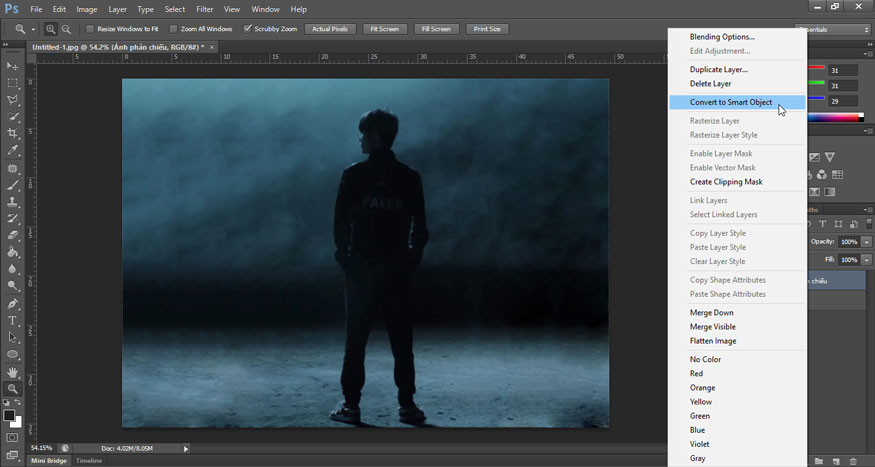
Task: Select the Rectangular Marquee tool
Action: click(x=12, y=83)
